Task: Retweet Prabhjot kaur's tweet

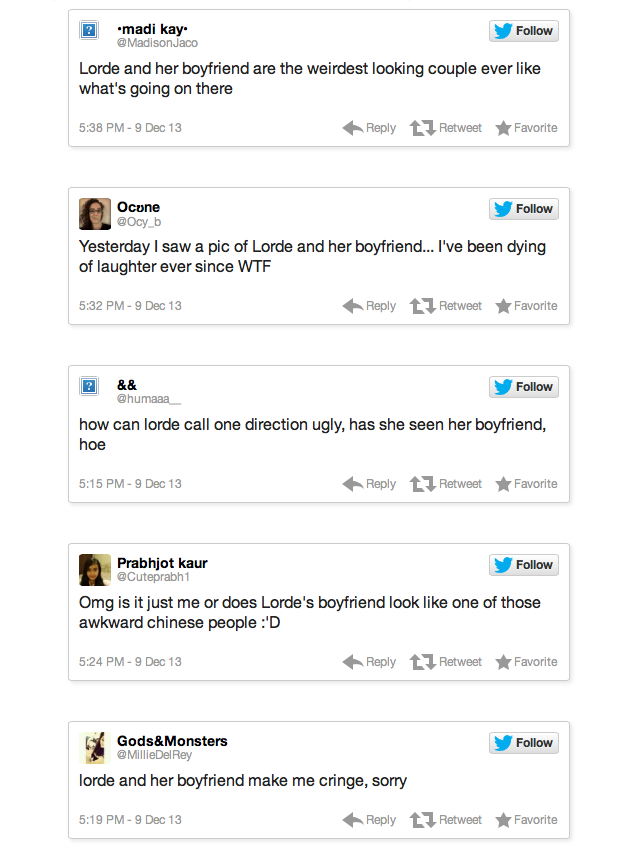Action: (x=446, y=662)
